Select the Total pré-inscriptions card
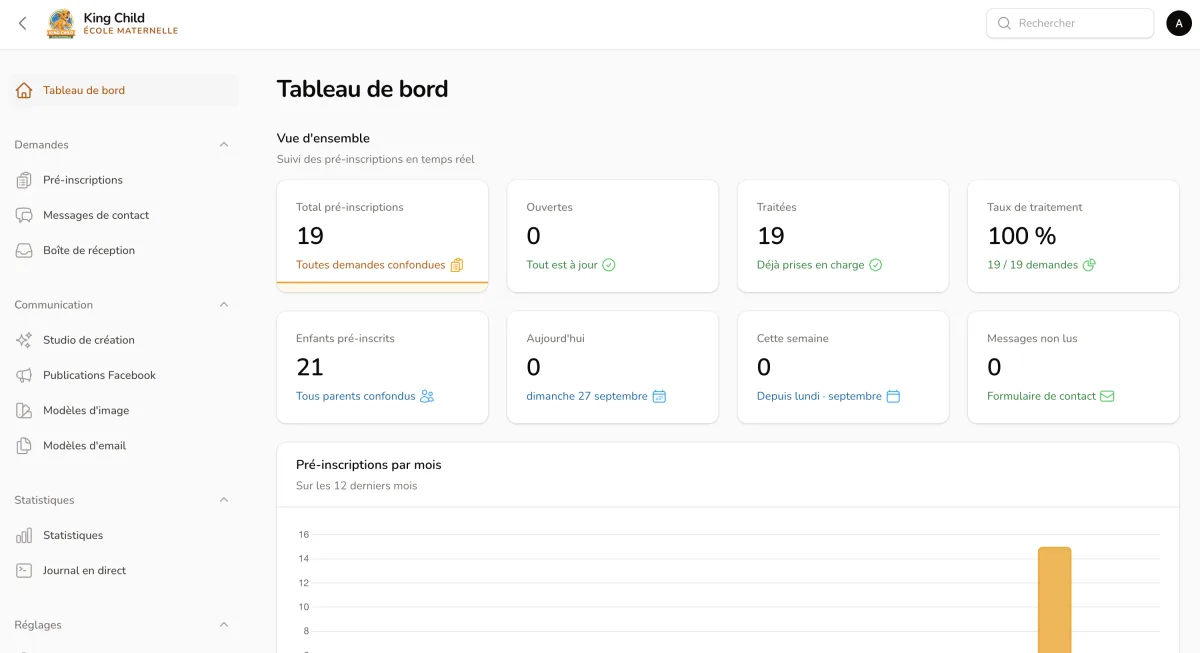Image resolution: width=1200 pixels, height=653 pixels. (382, 236)
